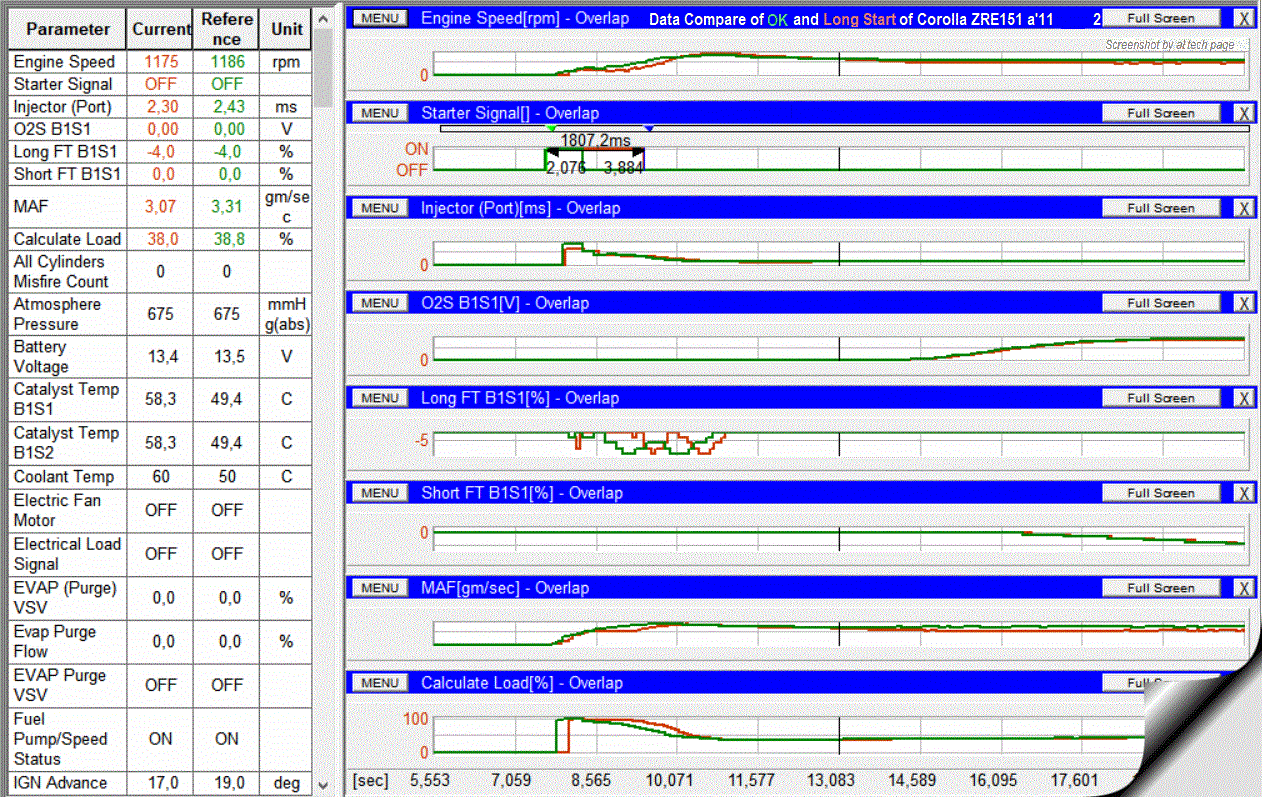The width and height of the screenshot is (1262, 797).
Task: Show Injector (Port) graph in Full Screen
Action: 1160,208
